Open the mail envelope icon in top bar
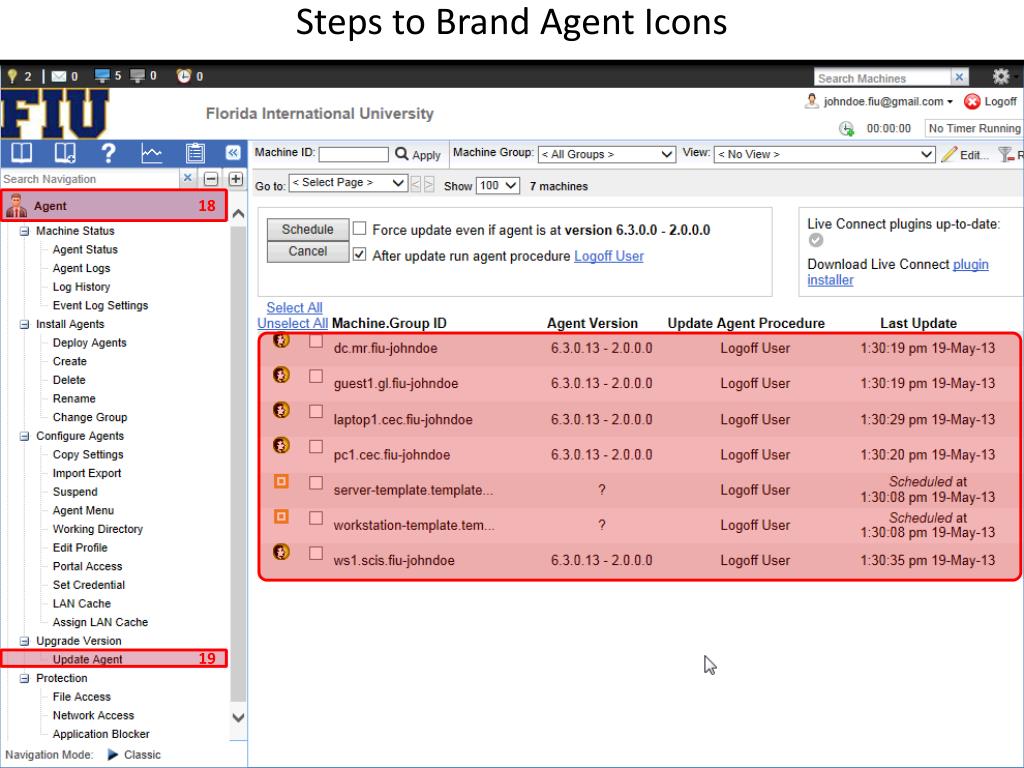The image size is (1024, 768). pyautogui.click(x=59, y=76)
